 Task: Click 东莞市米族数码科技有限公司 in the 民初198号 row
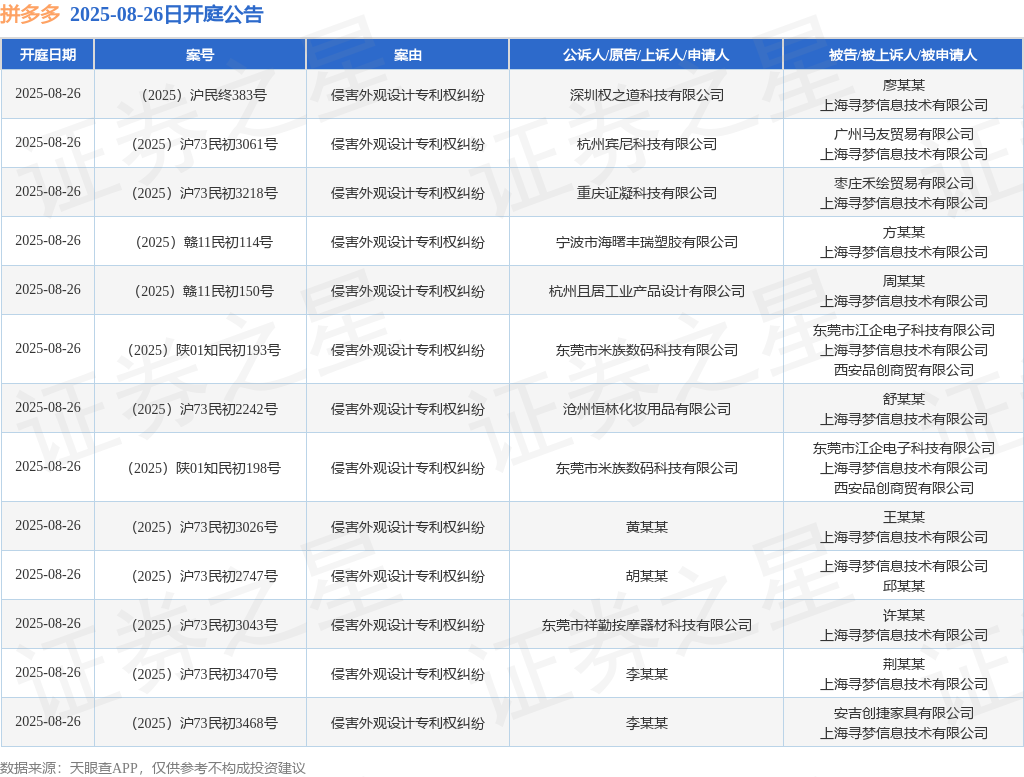click(x=647, y=468)
